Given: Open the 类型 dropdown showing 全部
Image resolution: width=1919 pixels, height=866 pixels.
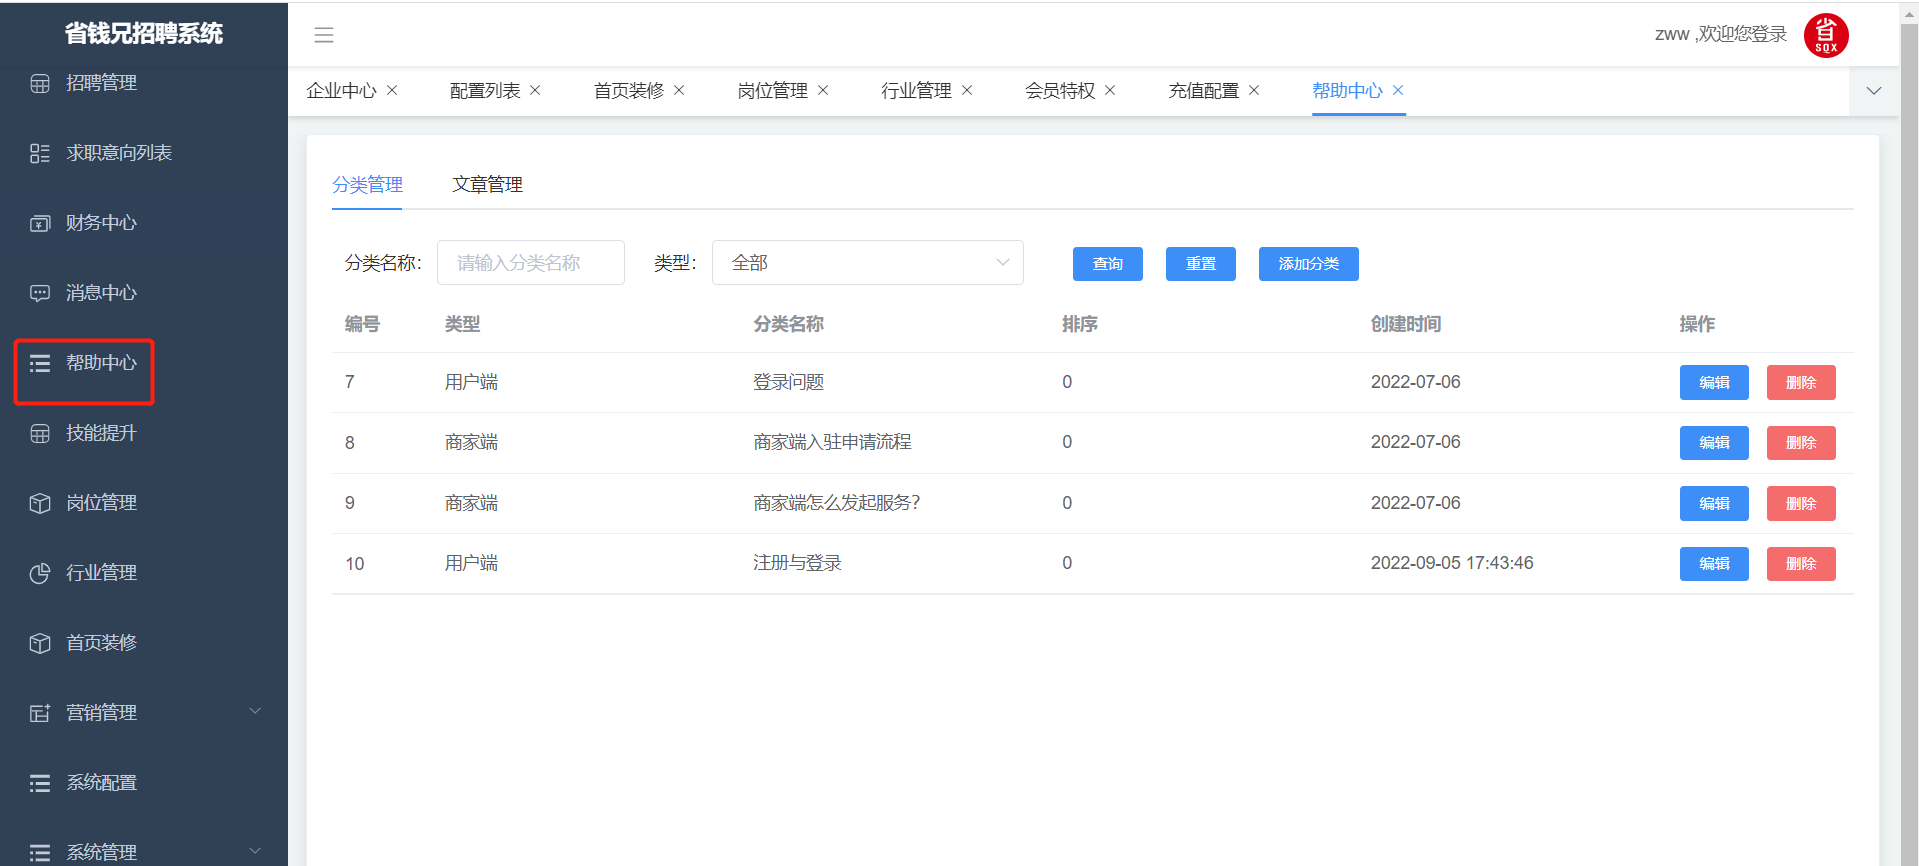Looking at the screenshot, I should (x=867, y=263).
